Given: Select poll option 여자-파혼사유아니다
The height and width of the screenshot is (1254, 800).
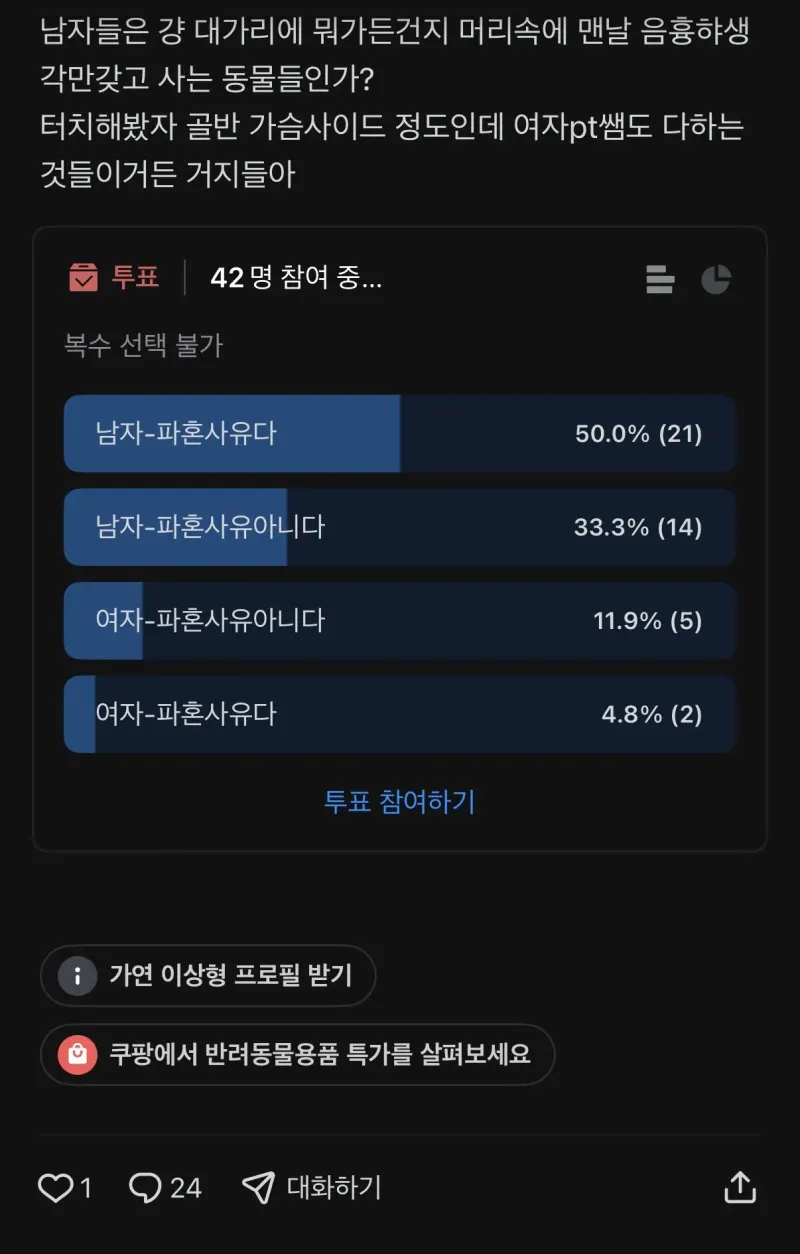Looking at the screenshot, I should pyautogui.click(x=400, y=621).
